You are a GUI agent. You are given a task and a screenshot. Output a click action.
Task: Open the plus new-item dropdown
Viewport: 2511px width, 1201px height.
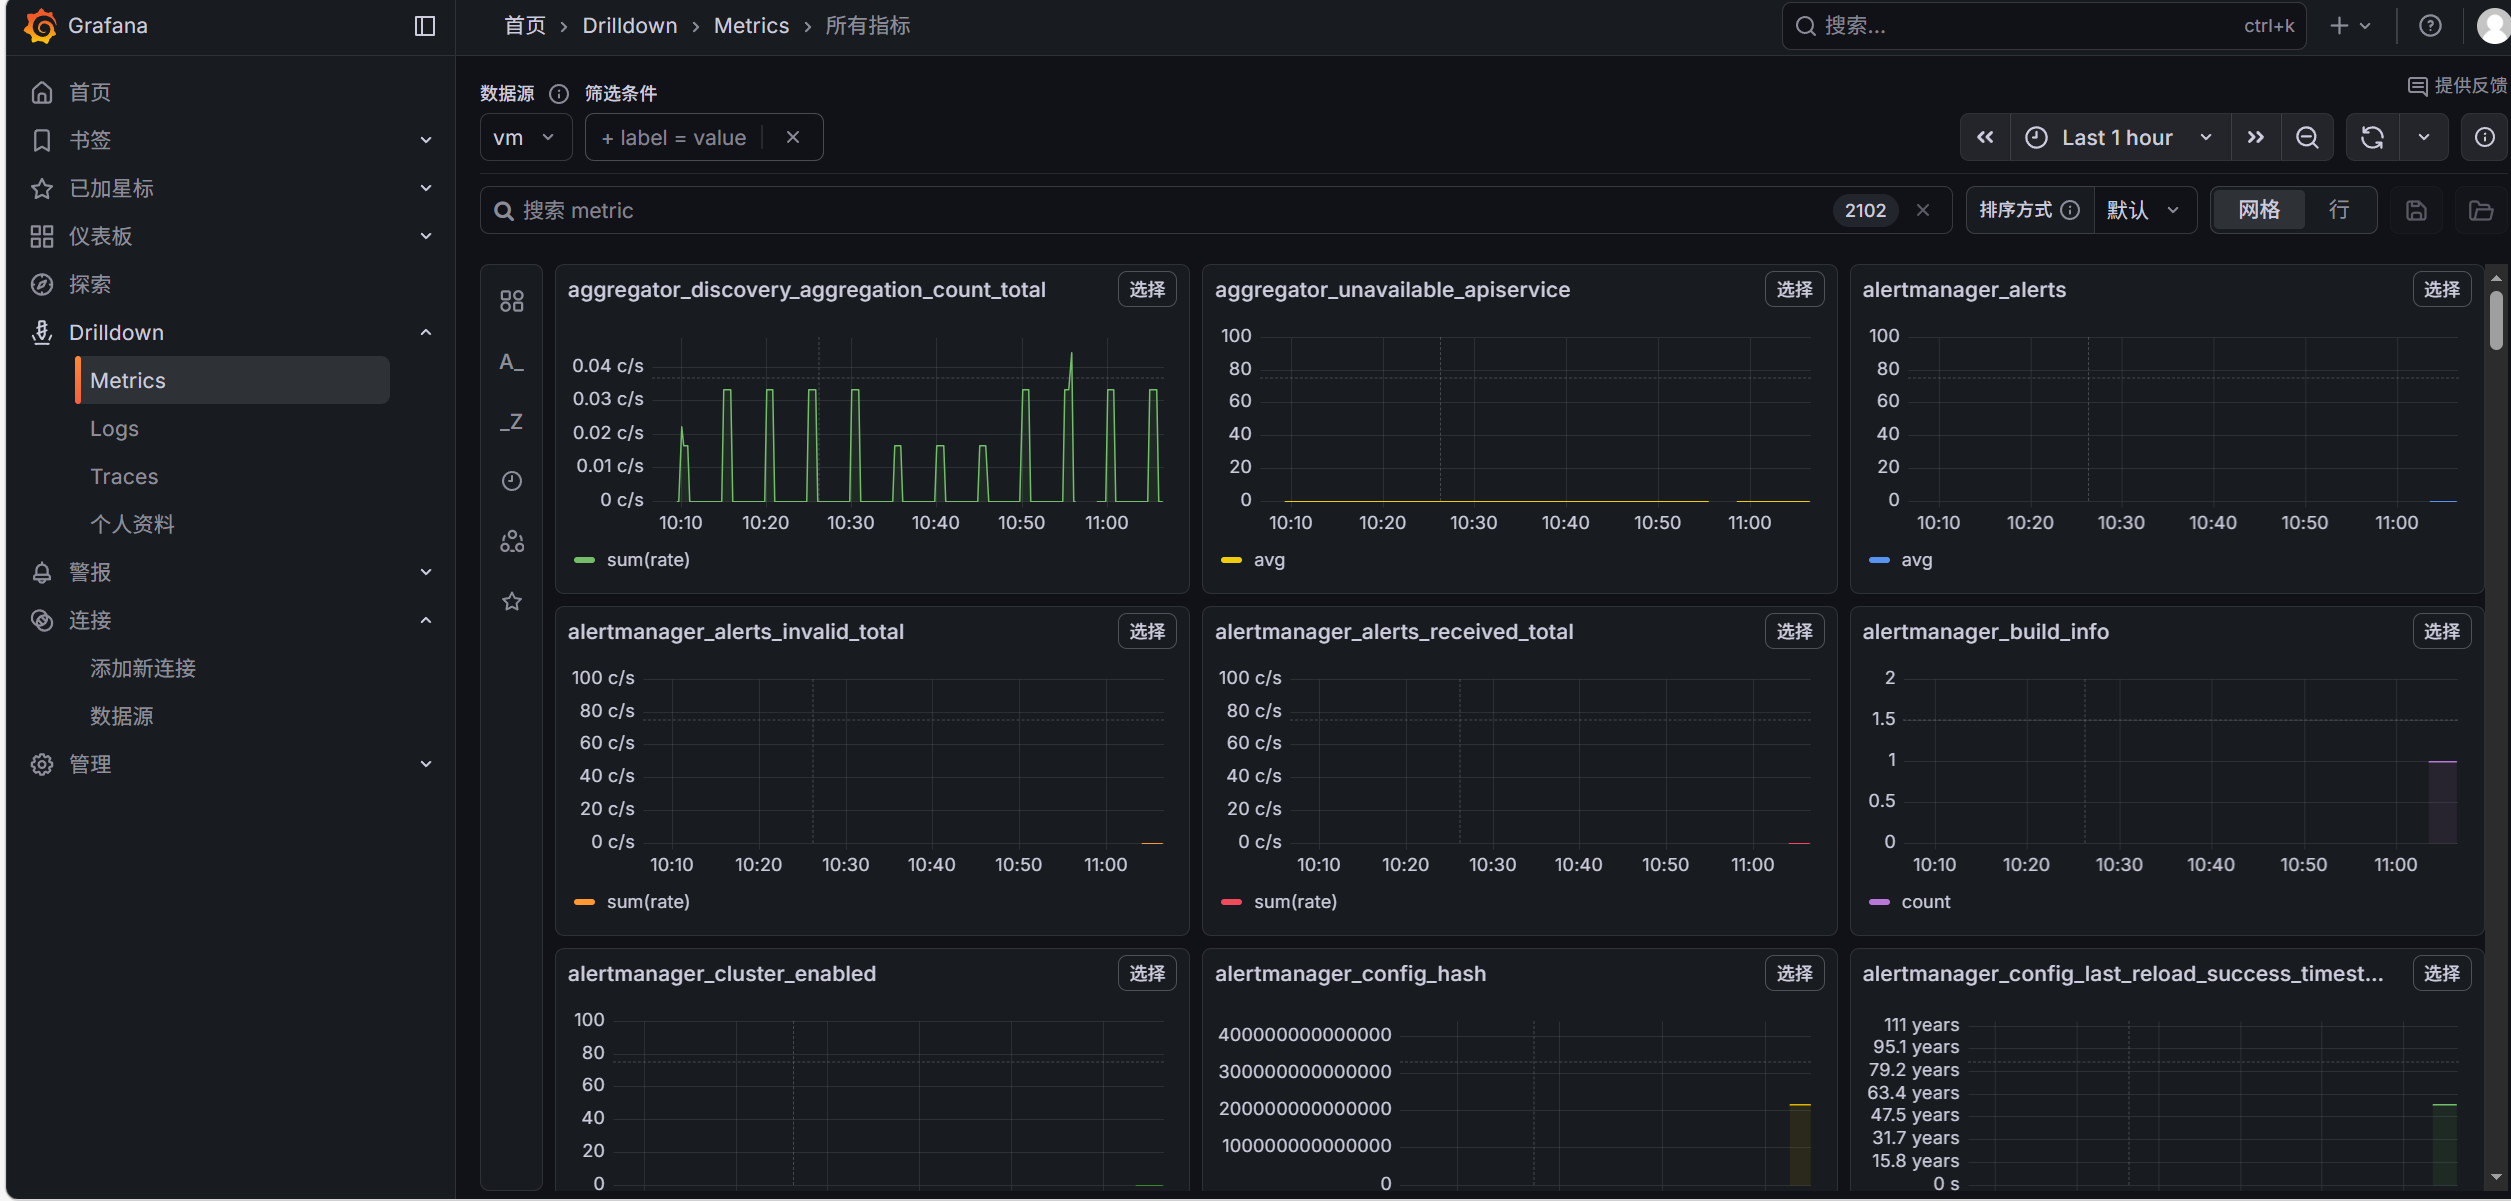pos(2350,26)
